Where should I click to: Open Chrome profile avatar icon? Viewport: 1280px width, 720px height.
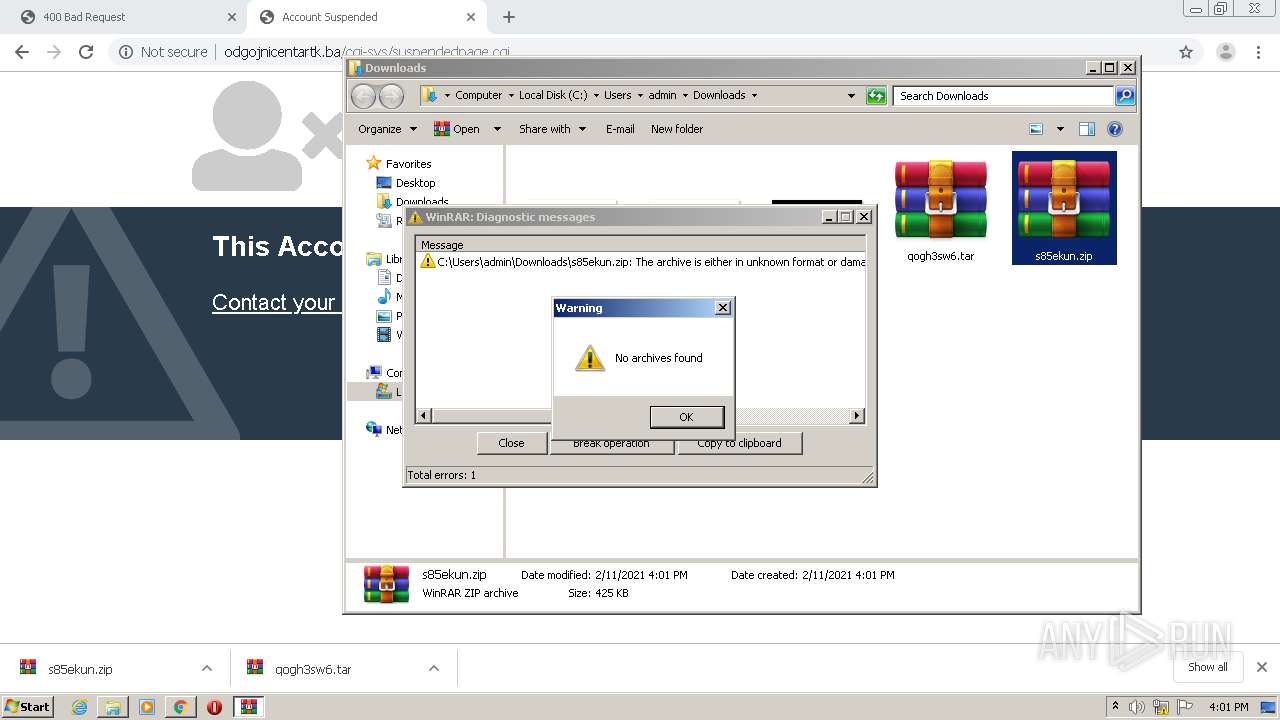point(1224,52)
